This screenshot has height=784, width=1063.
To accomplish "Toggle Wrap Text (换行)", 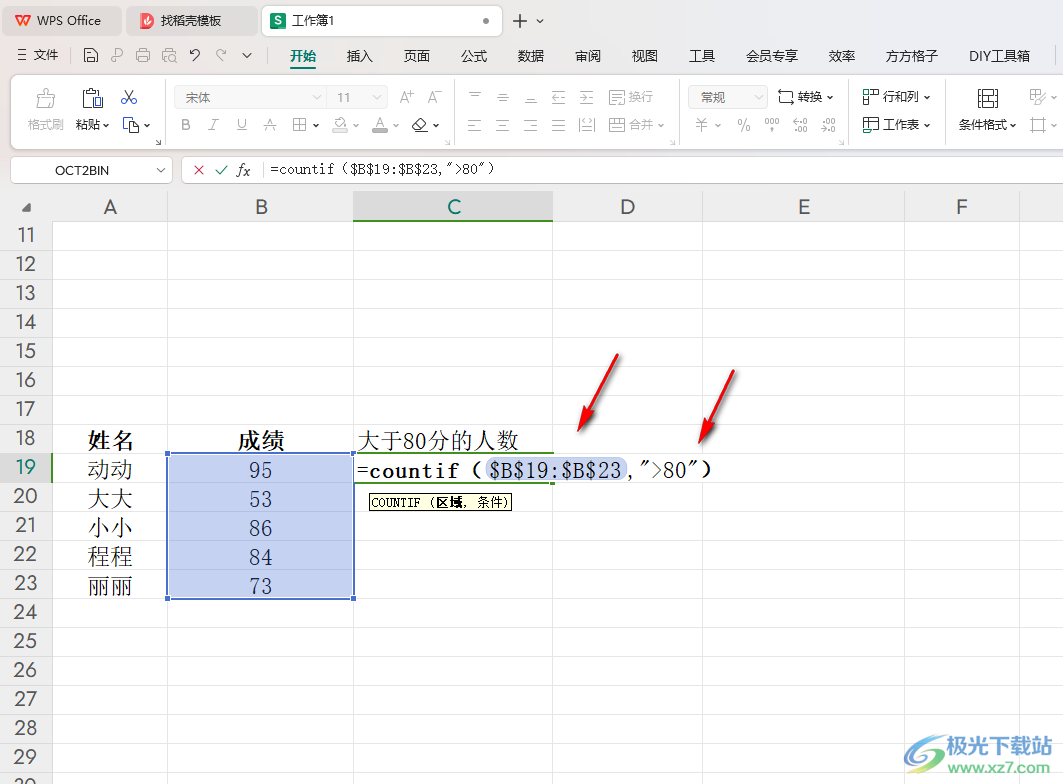I will pos(630,97).
